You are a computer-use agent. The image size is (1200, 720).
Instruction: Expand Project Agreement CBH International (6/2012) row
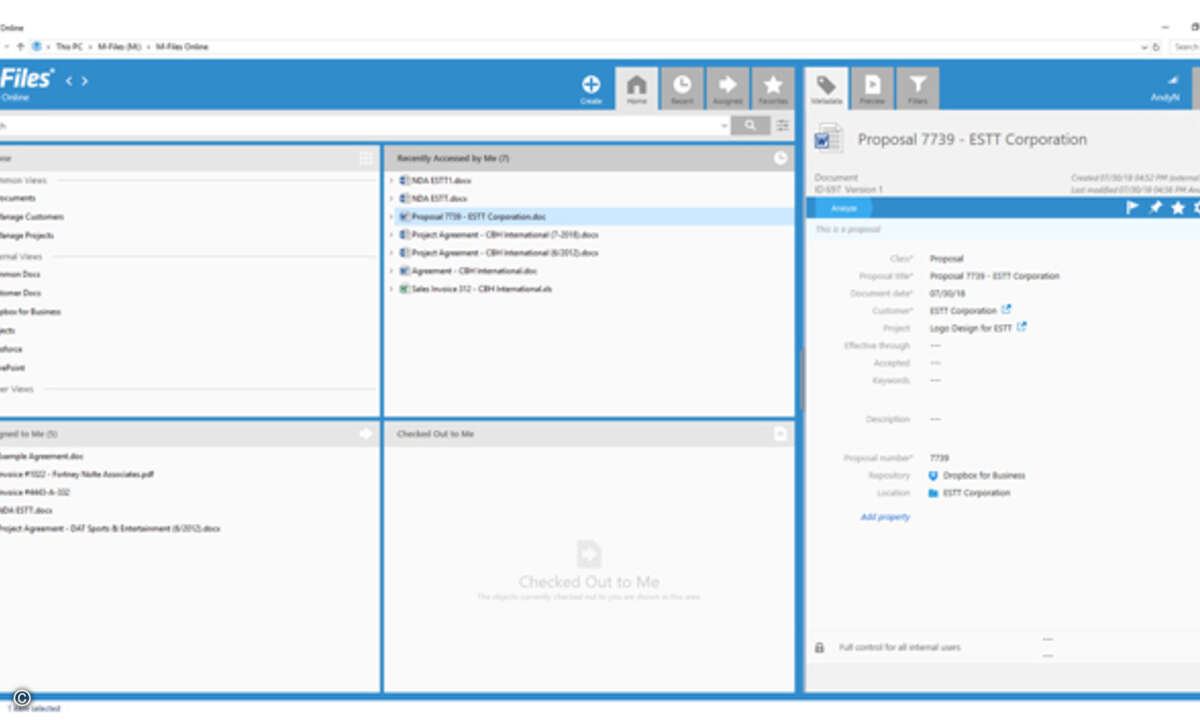391,253
